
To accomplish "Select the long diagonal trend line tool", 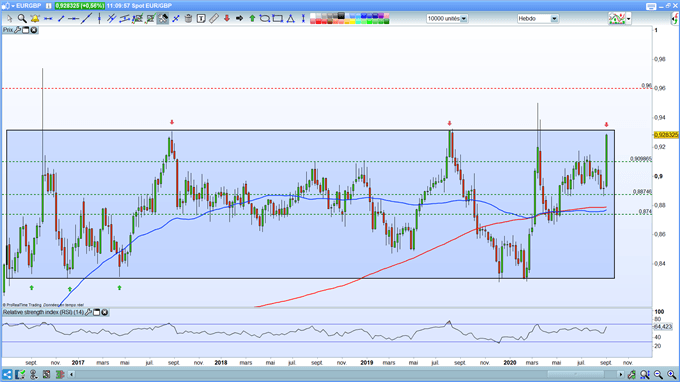I will [87, 19].
